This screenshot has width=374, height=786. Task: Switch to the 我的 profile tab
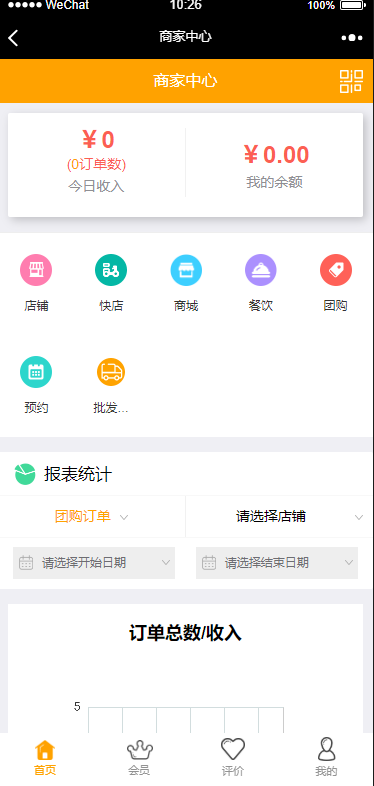click(326, 758)
